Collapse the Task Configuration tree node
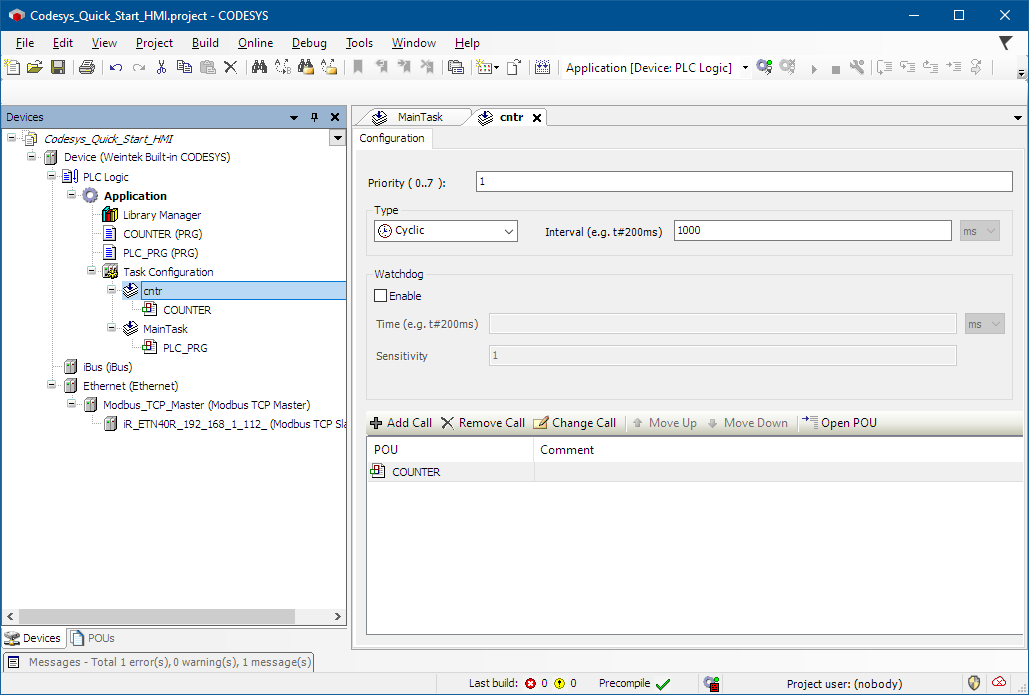Viewport: 1029px width, 695px height. pos(91,270)
